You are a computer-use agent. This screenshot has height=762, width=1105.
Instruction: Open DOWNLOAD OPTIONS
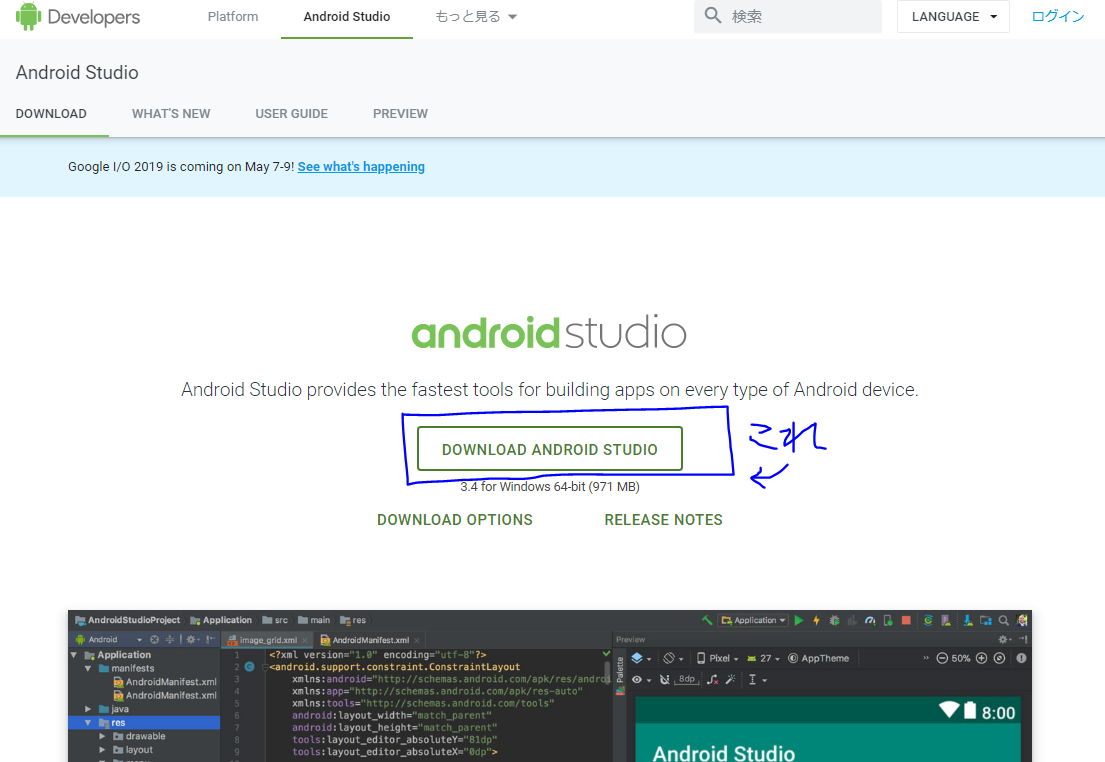click(x=455, y=520)
